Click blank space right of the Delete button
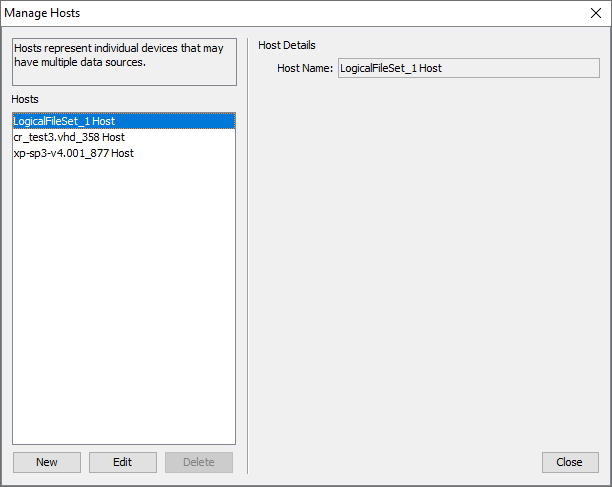This screenshot has height=487, width=612. 240,462
